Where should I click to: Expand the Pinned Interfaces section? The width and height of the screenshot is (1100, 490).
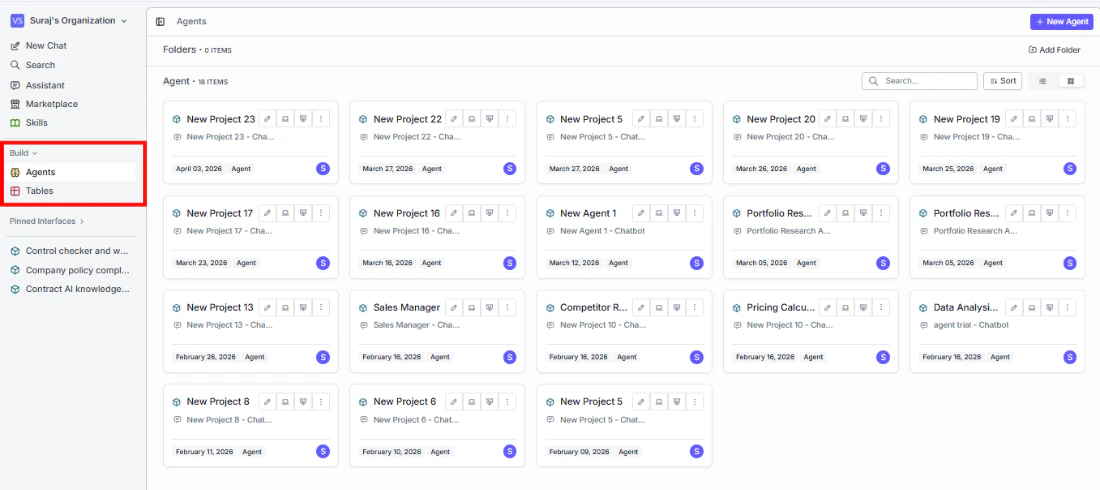[x=46, y=221]
